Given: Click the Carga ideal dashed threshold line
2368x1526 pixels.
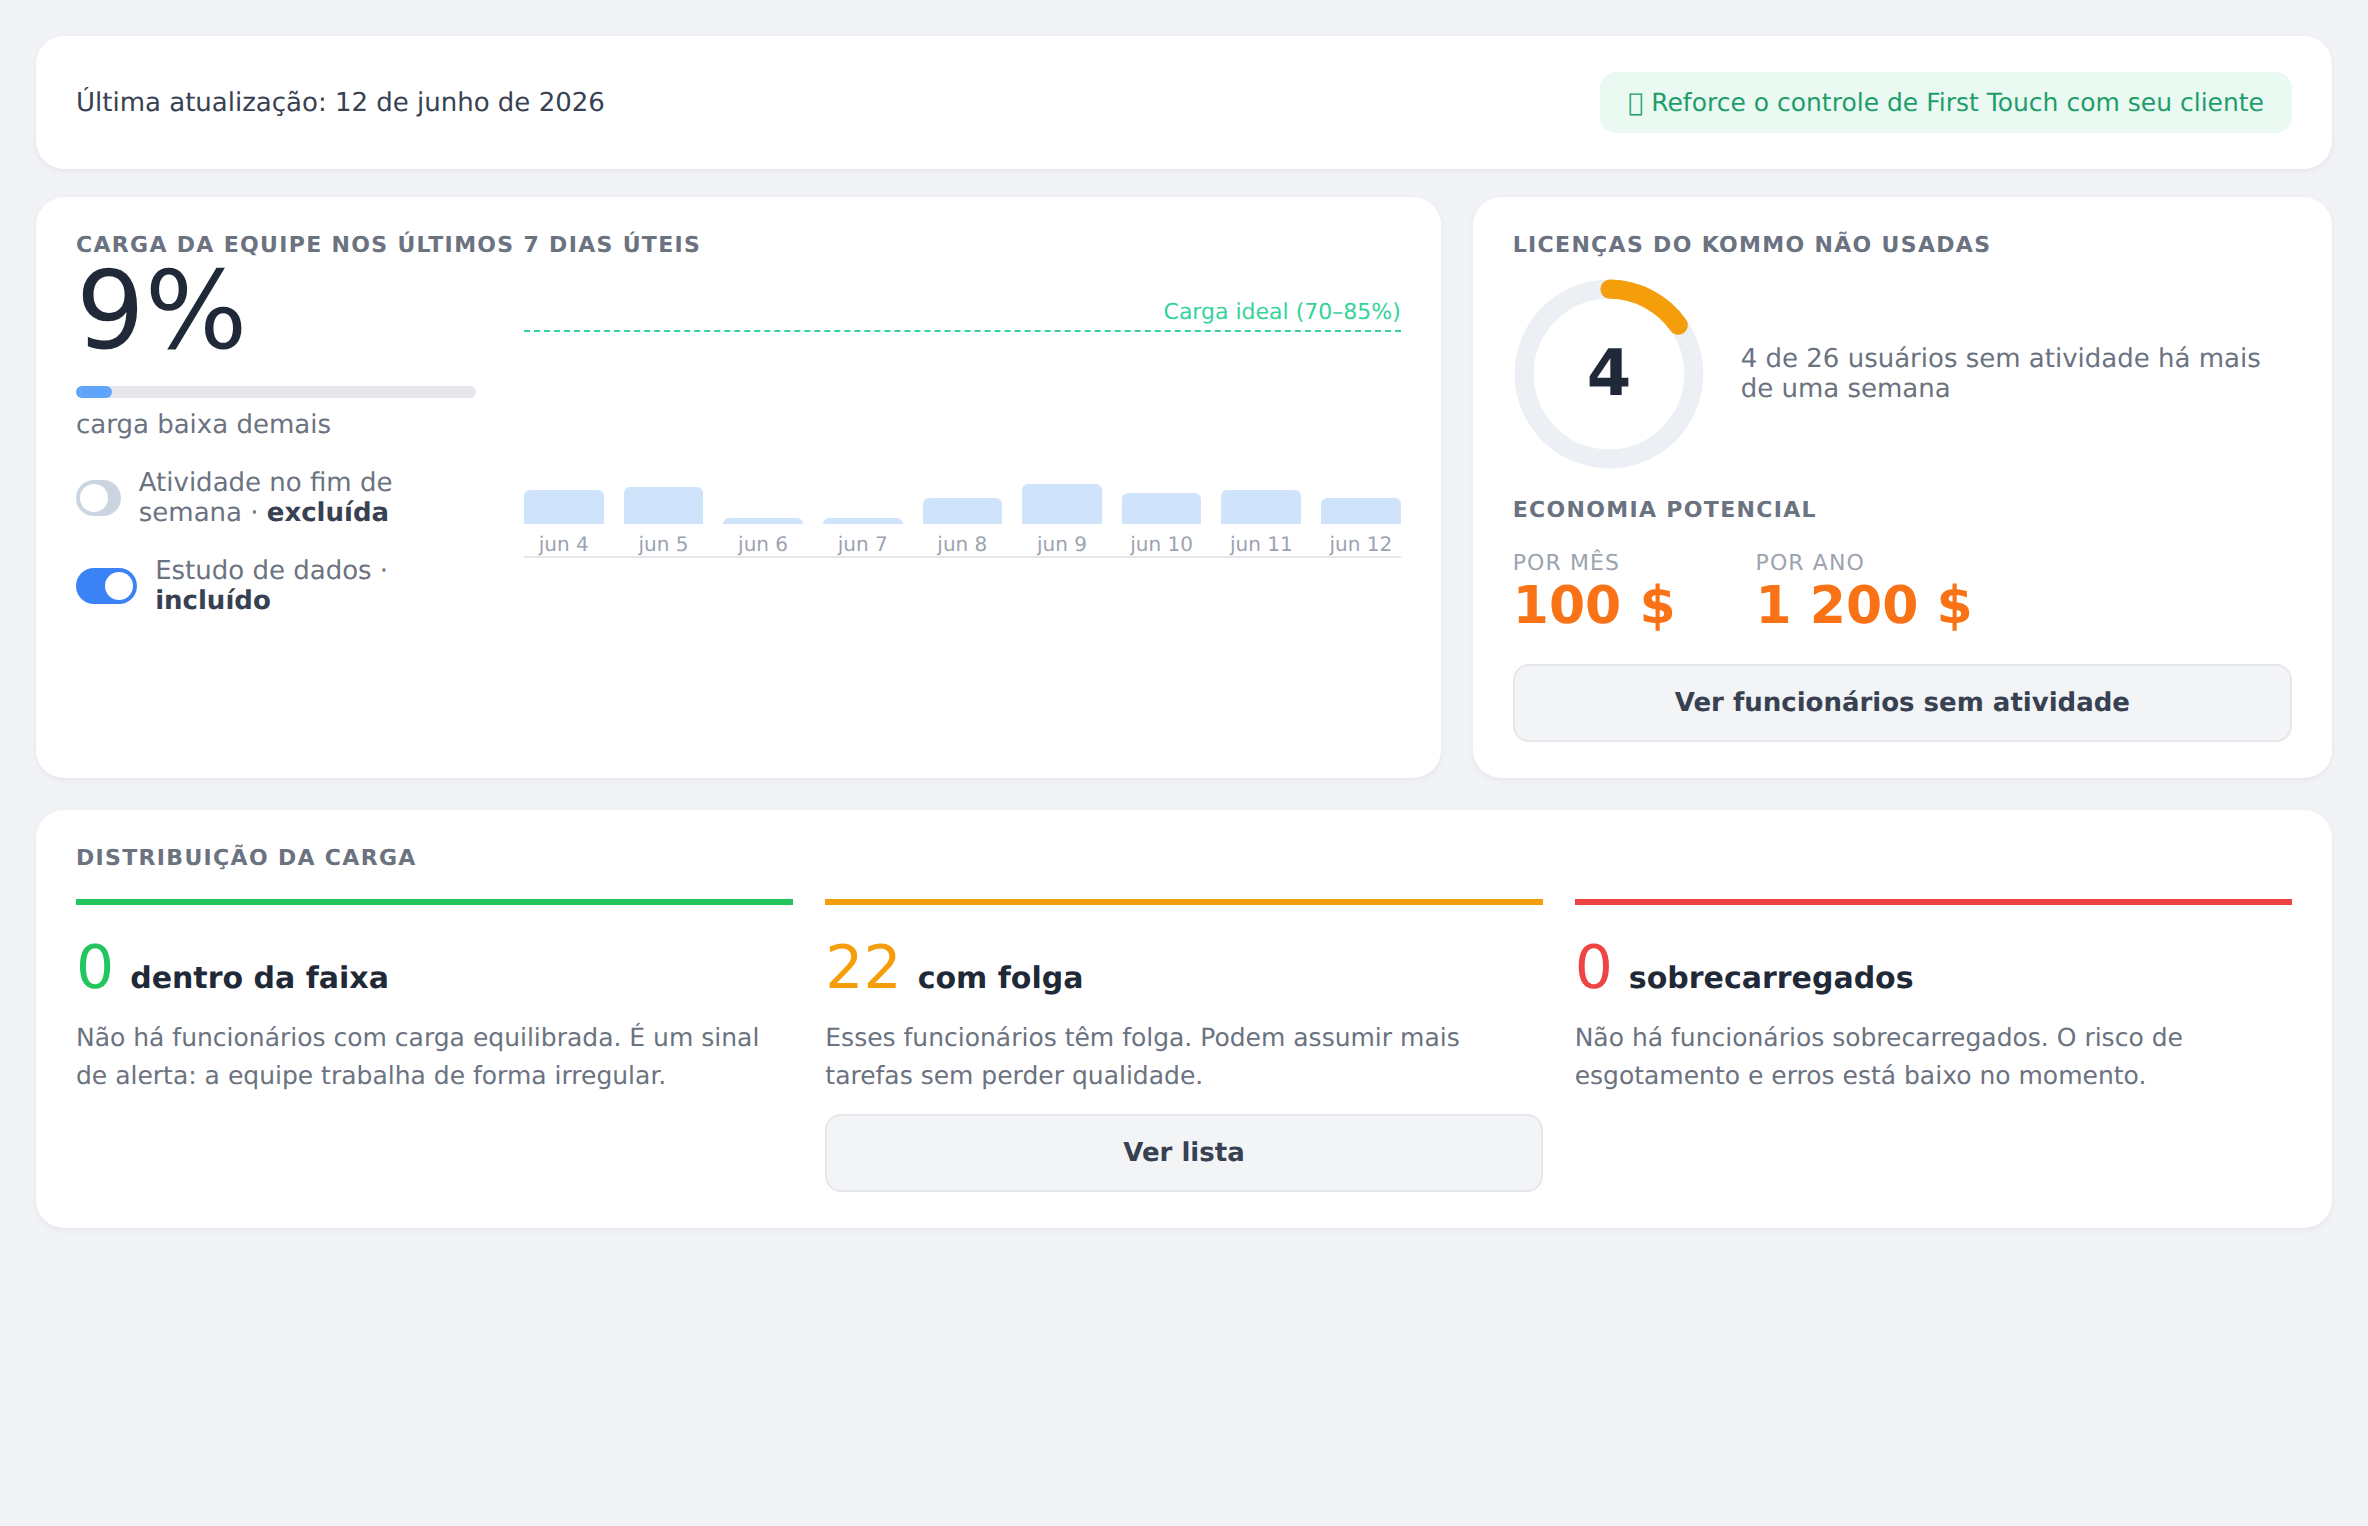Looking at the screenshot, I should coord(962,330).
